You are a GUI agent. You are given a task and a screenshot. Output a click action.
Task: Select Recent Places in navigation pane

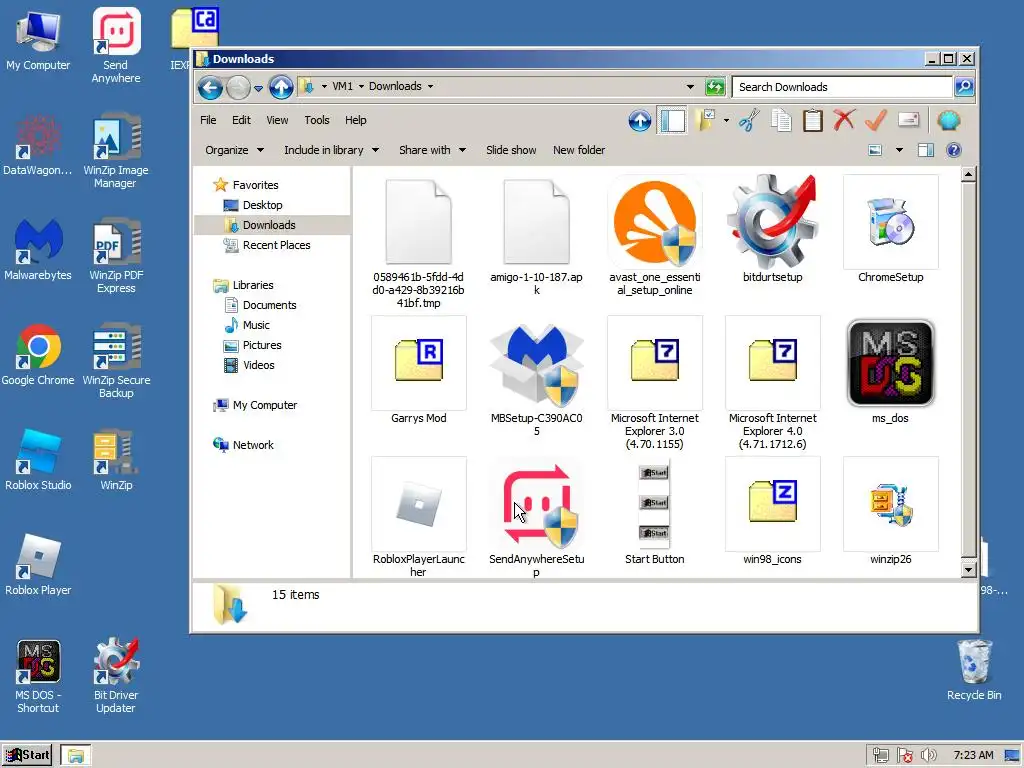(x=276, y=246)
